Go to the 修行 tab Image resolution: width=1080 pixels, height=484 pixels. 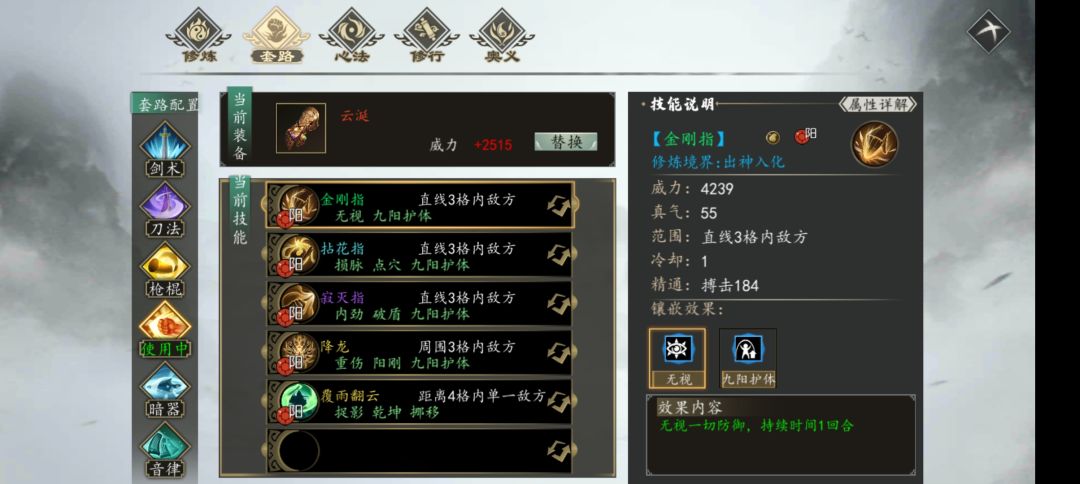(426, 36)
